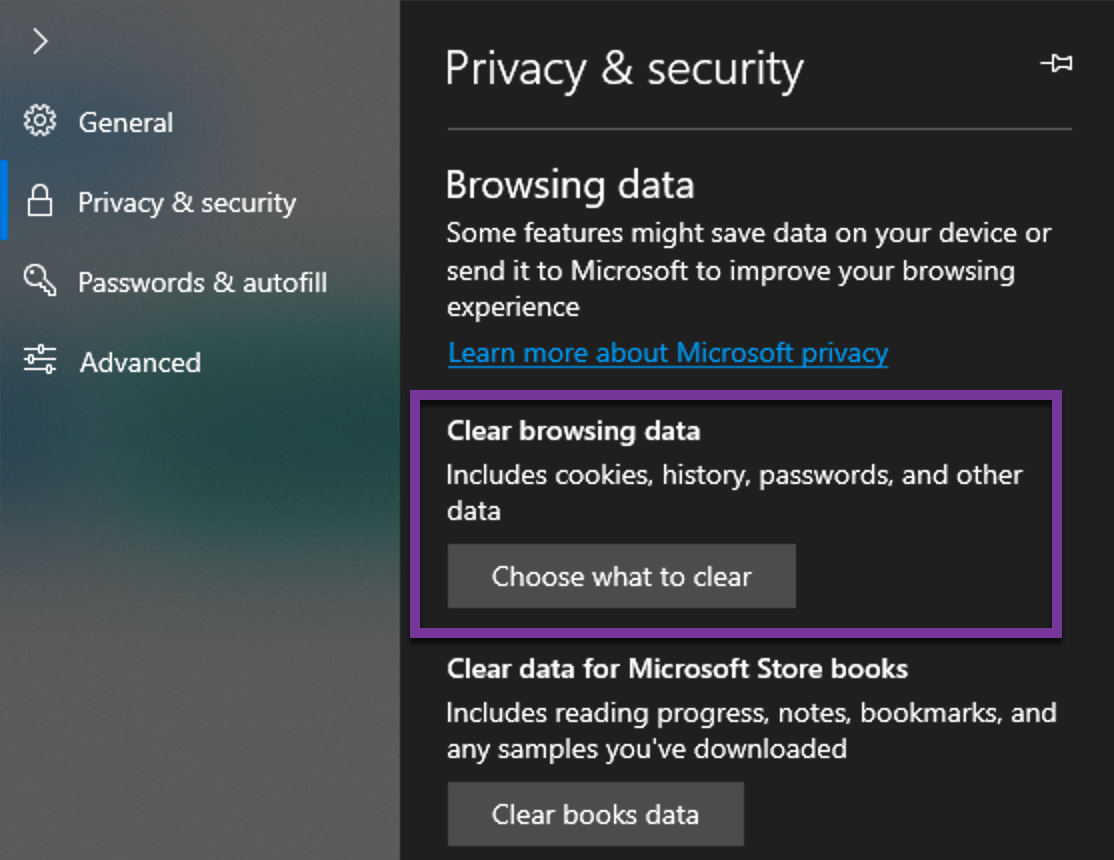Click the Privacy & security page title
Screen dimensions: 1114x860
coord(624,70)
